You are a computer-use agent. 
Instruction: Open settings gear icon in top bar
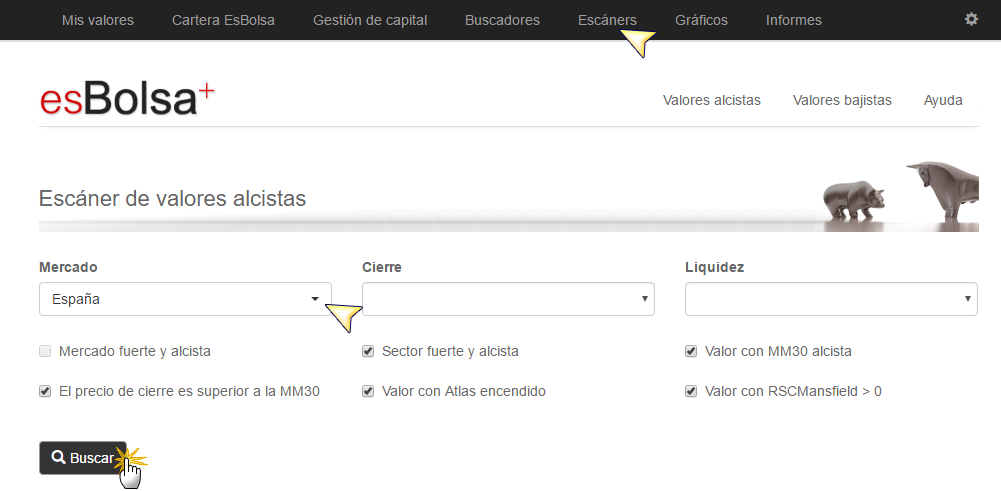[x=971, y=19]
